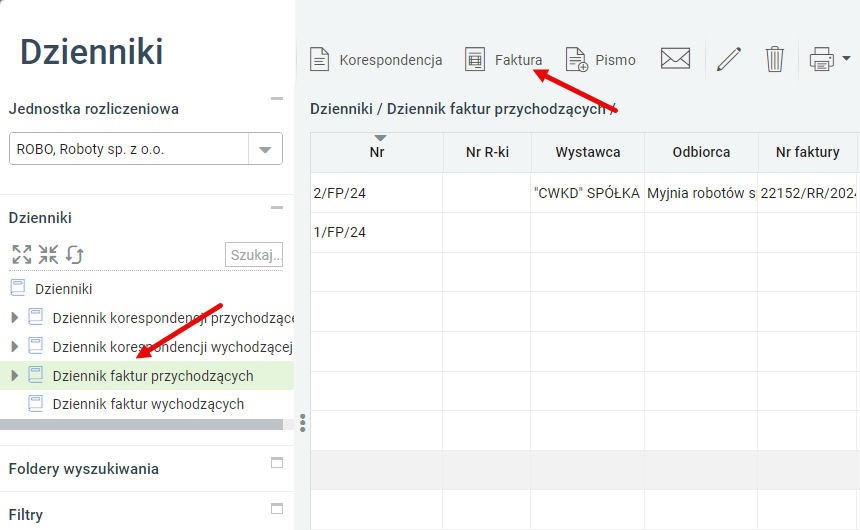Image resolution: width=860 pixels, height=530 pixels.
Task: Click the Myjnia robotów cell
Action: [x=701, y=193]
